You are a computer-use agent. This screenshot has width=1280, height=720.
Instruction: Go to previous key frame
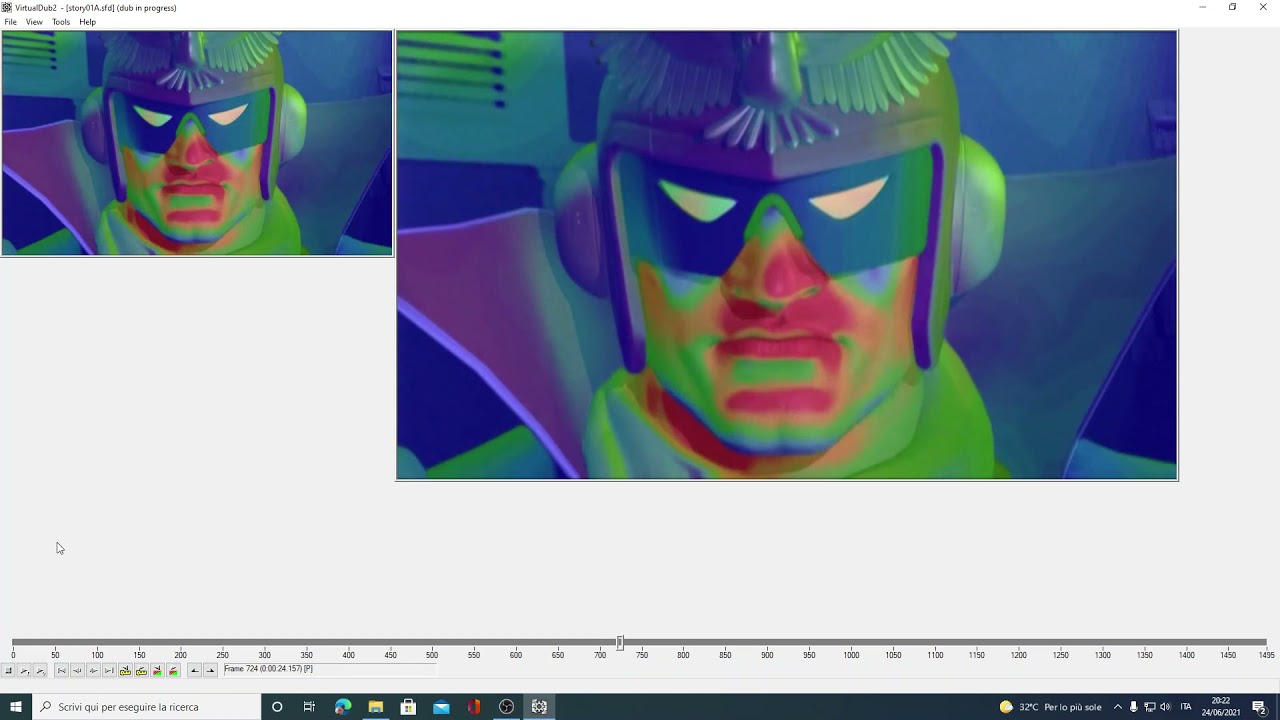[125, 670]
